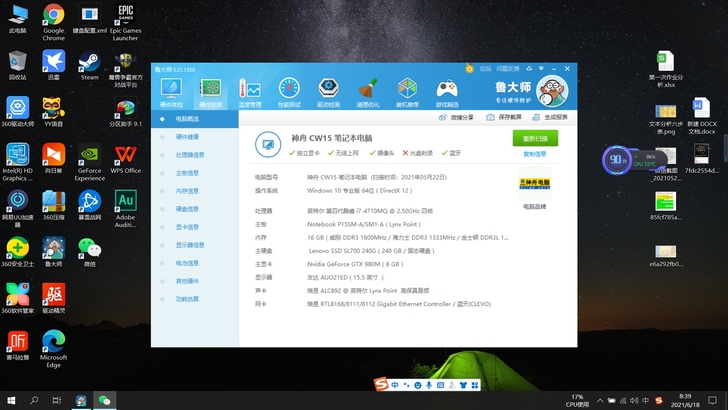728x410 pixels.
Task: Open Windows taskbar search
Action: (x=34, y=400)
